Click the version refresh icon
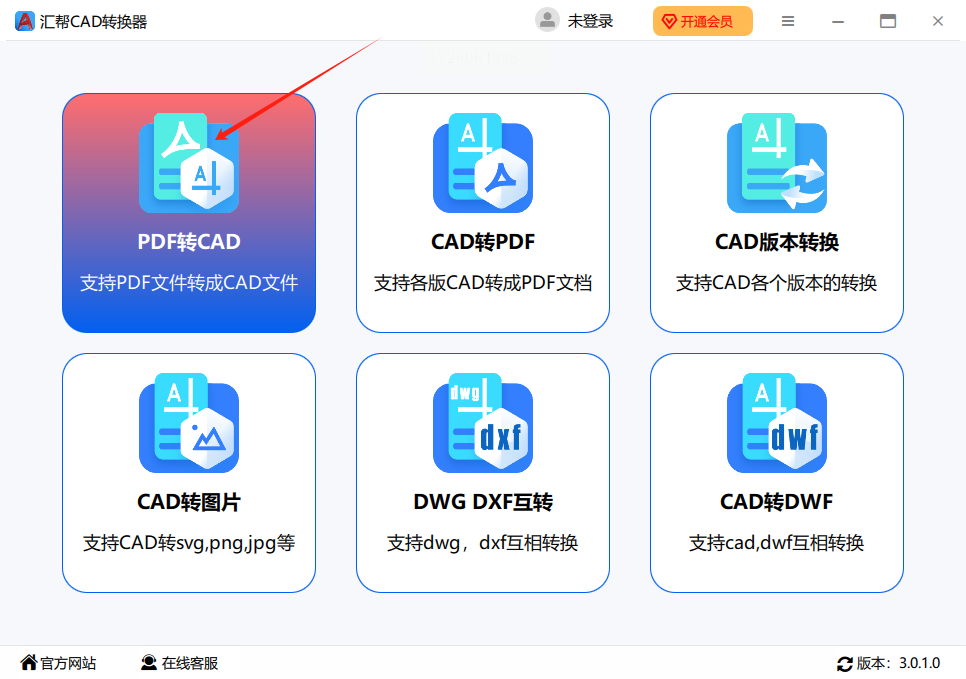This screenshot has height=679, width=966. pos(845,664)
